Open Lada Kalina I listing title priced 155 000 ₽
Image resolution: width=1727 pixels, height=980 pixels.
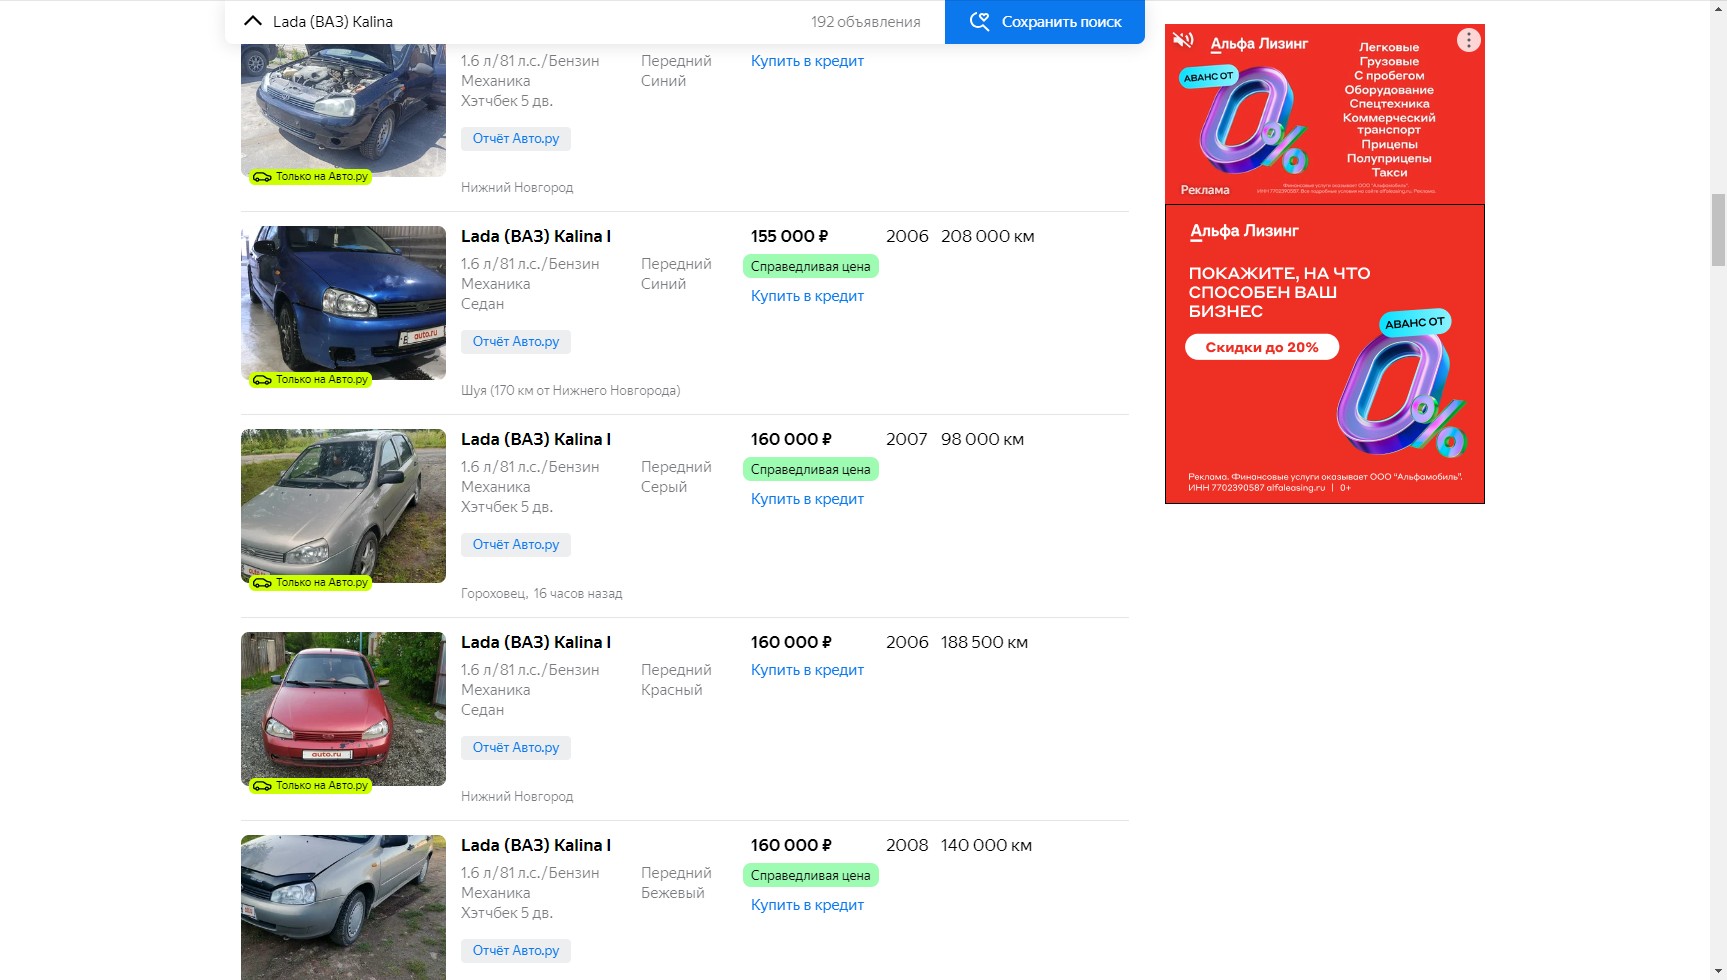point(536,236)
